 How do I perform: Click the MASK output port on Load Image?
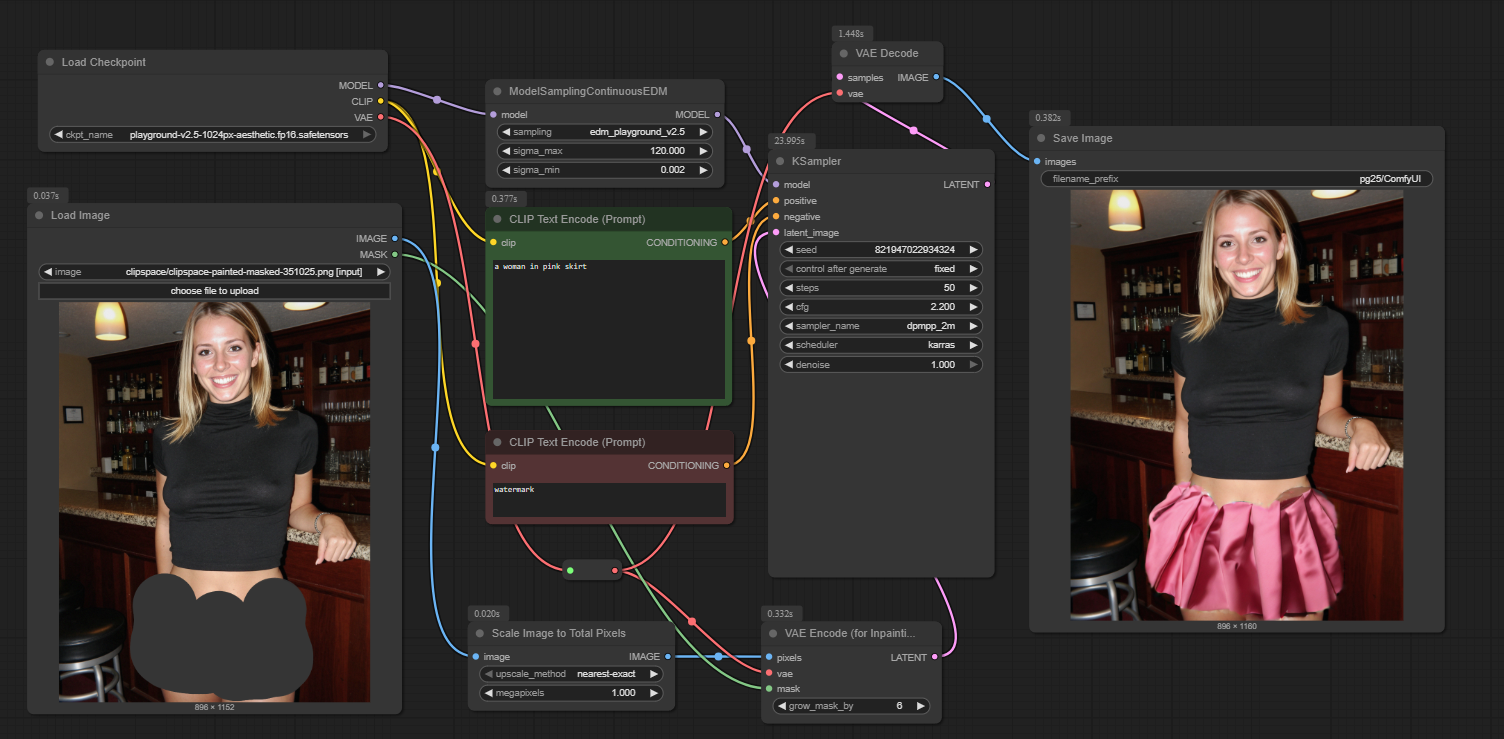click(395, 255)
